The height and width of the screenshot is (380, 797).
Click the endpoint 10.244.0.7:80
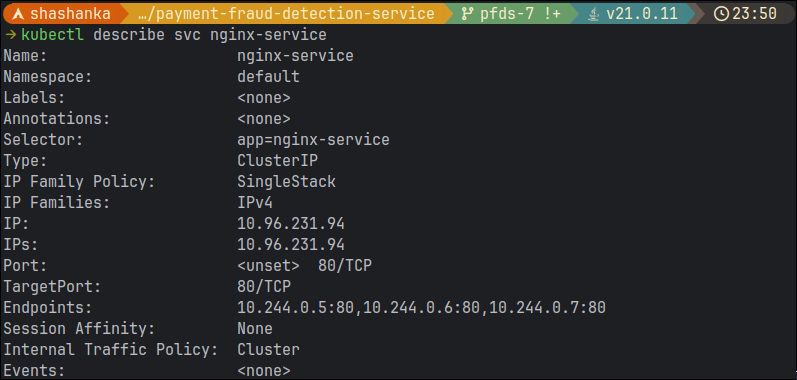547,307
